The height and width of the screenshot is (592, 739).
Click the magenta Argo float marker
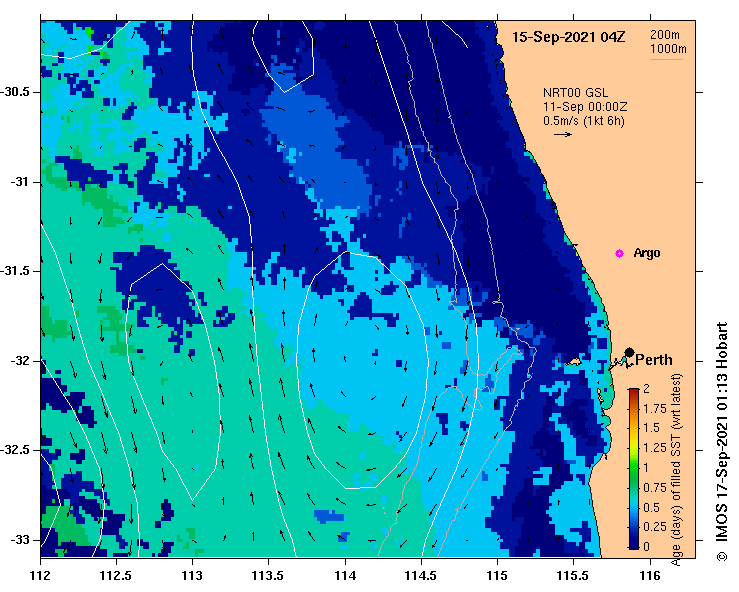[619, 254]
